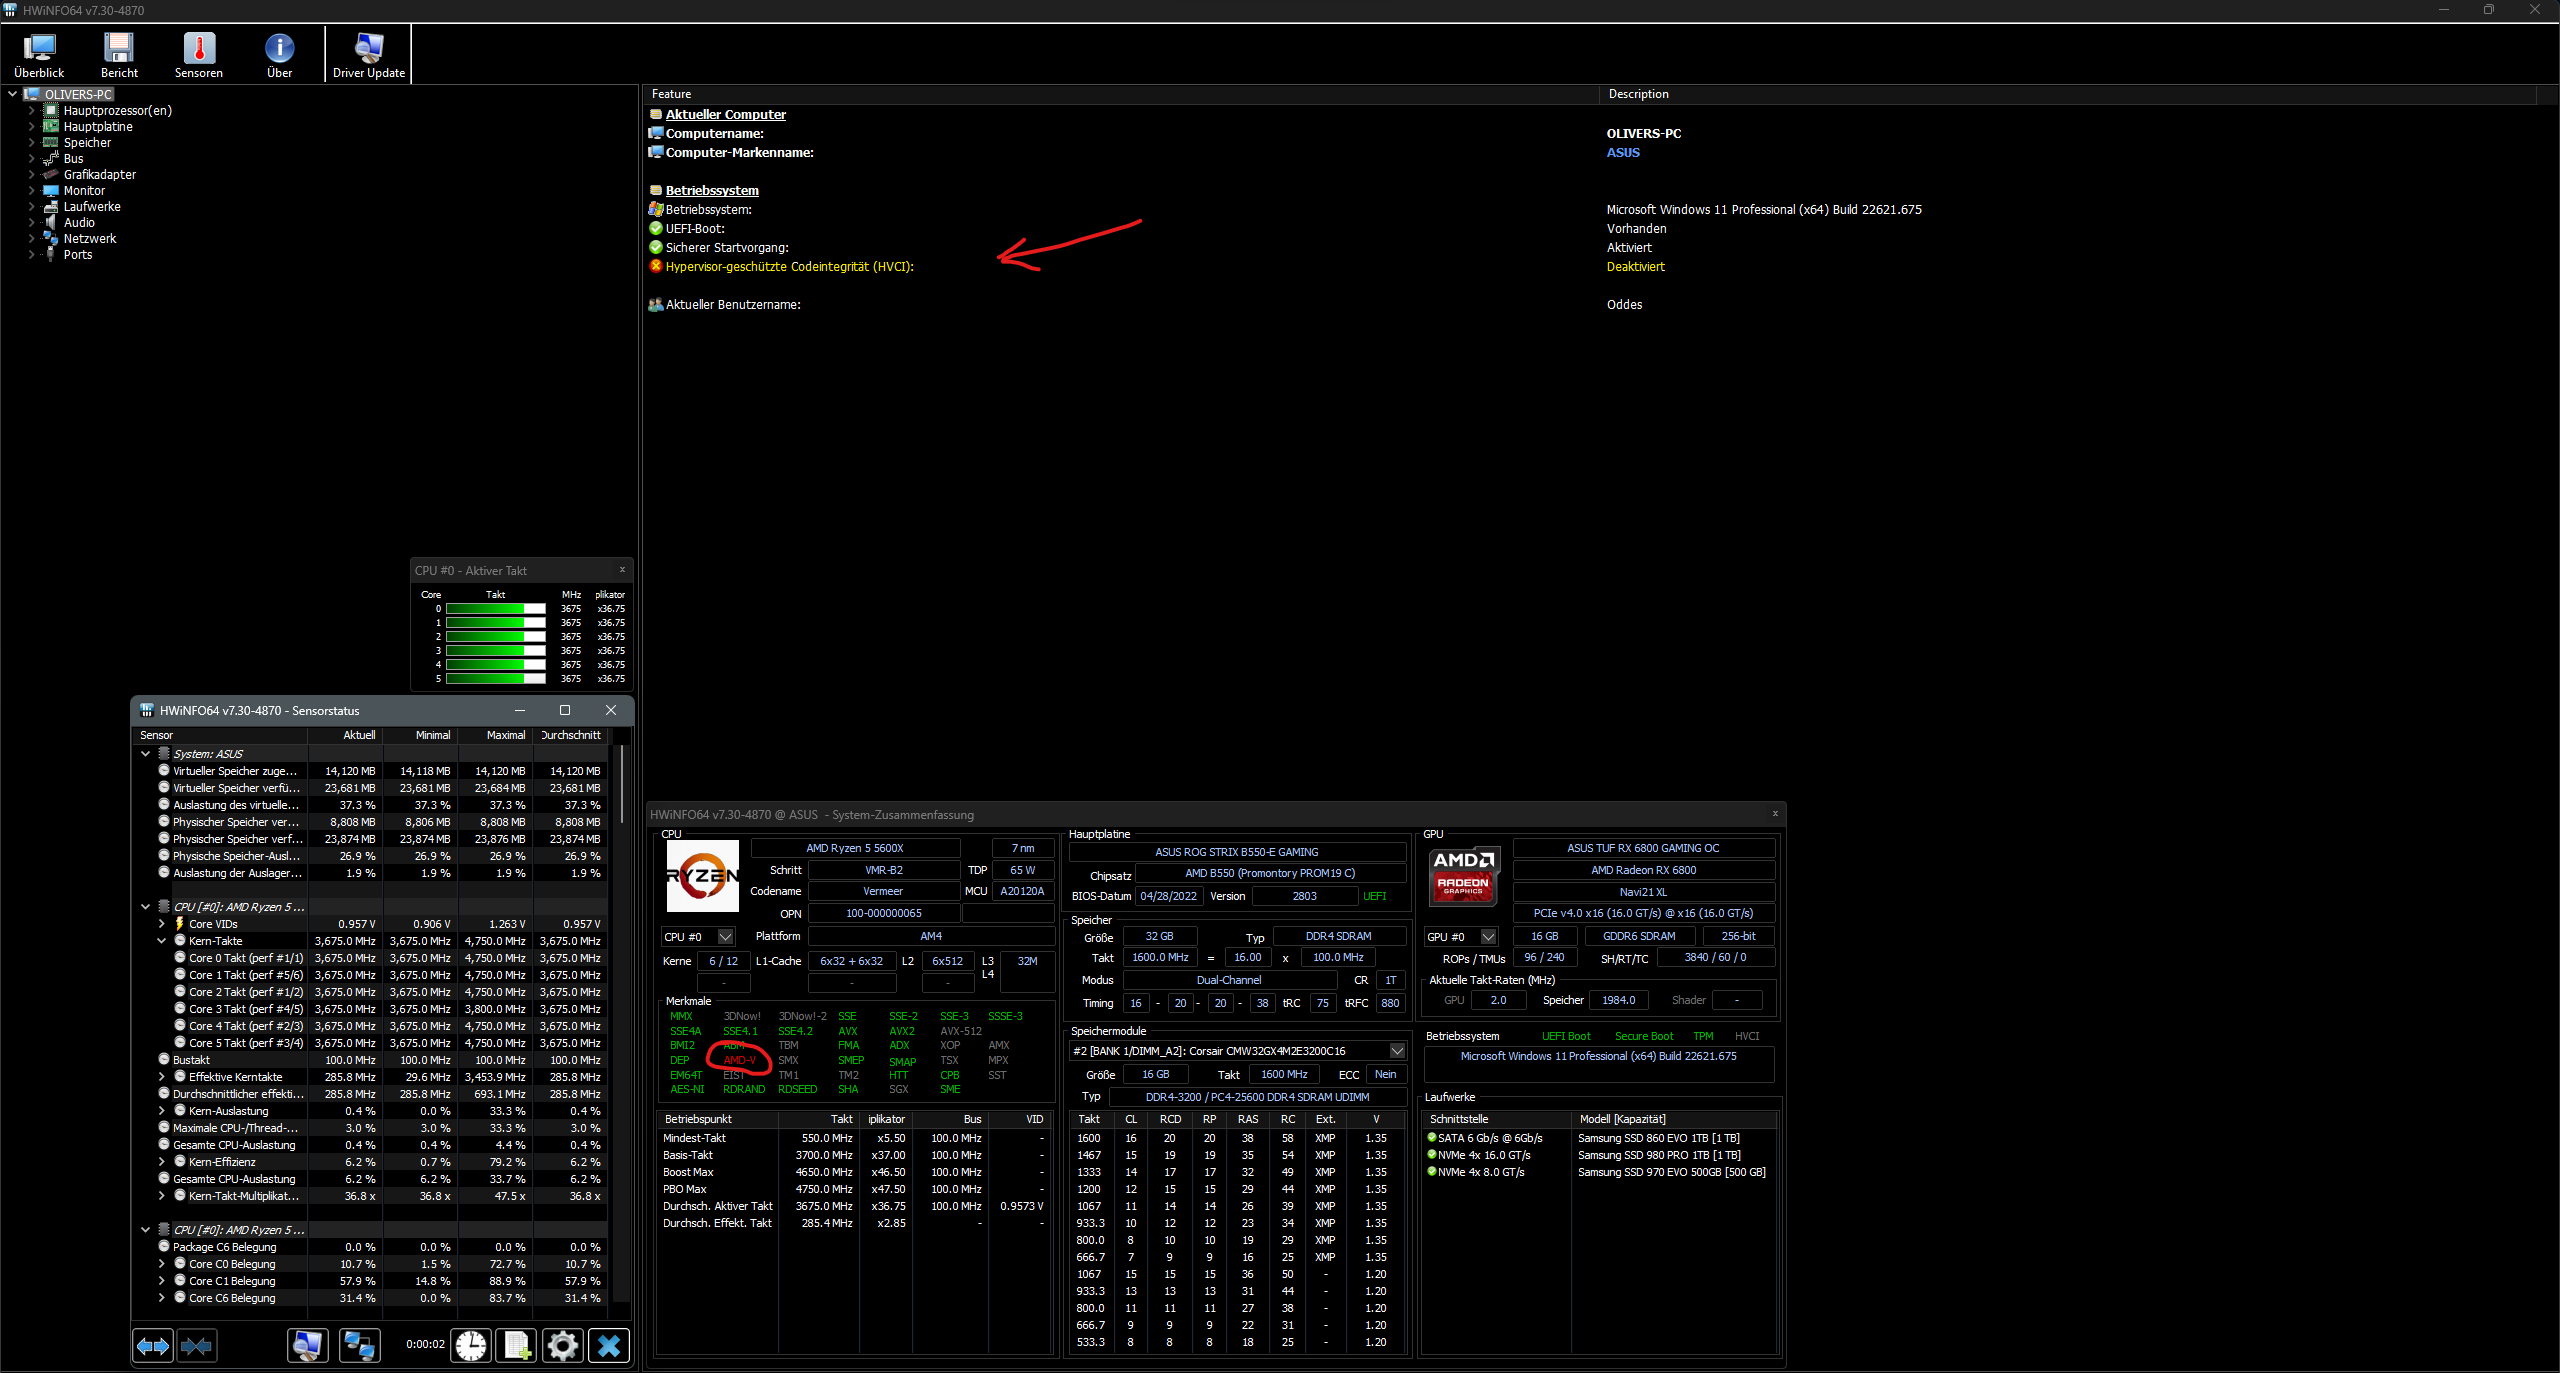2560x1373 pixels.
Task: Expand the Grafikadapter tree node
Action: tap(31, 175)
